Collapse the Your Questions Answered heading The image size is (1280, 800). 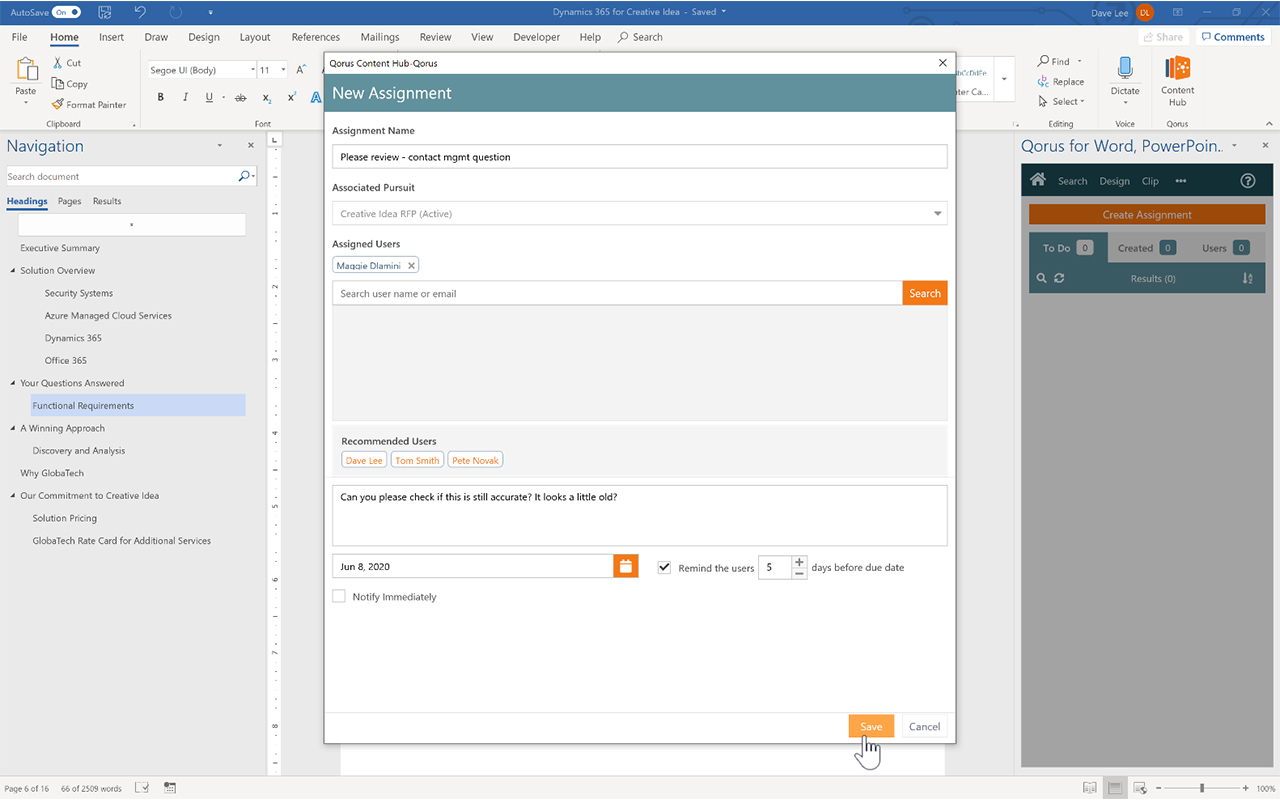(x=12, y=383)
